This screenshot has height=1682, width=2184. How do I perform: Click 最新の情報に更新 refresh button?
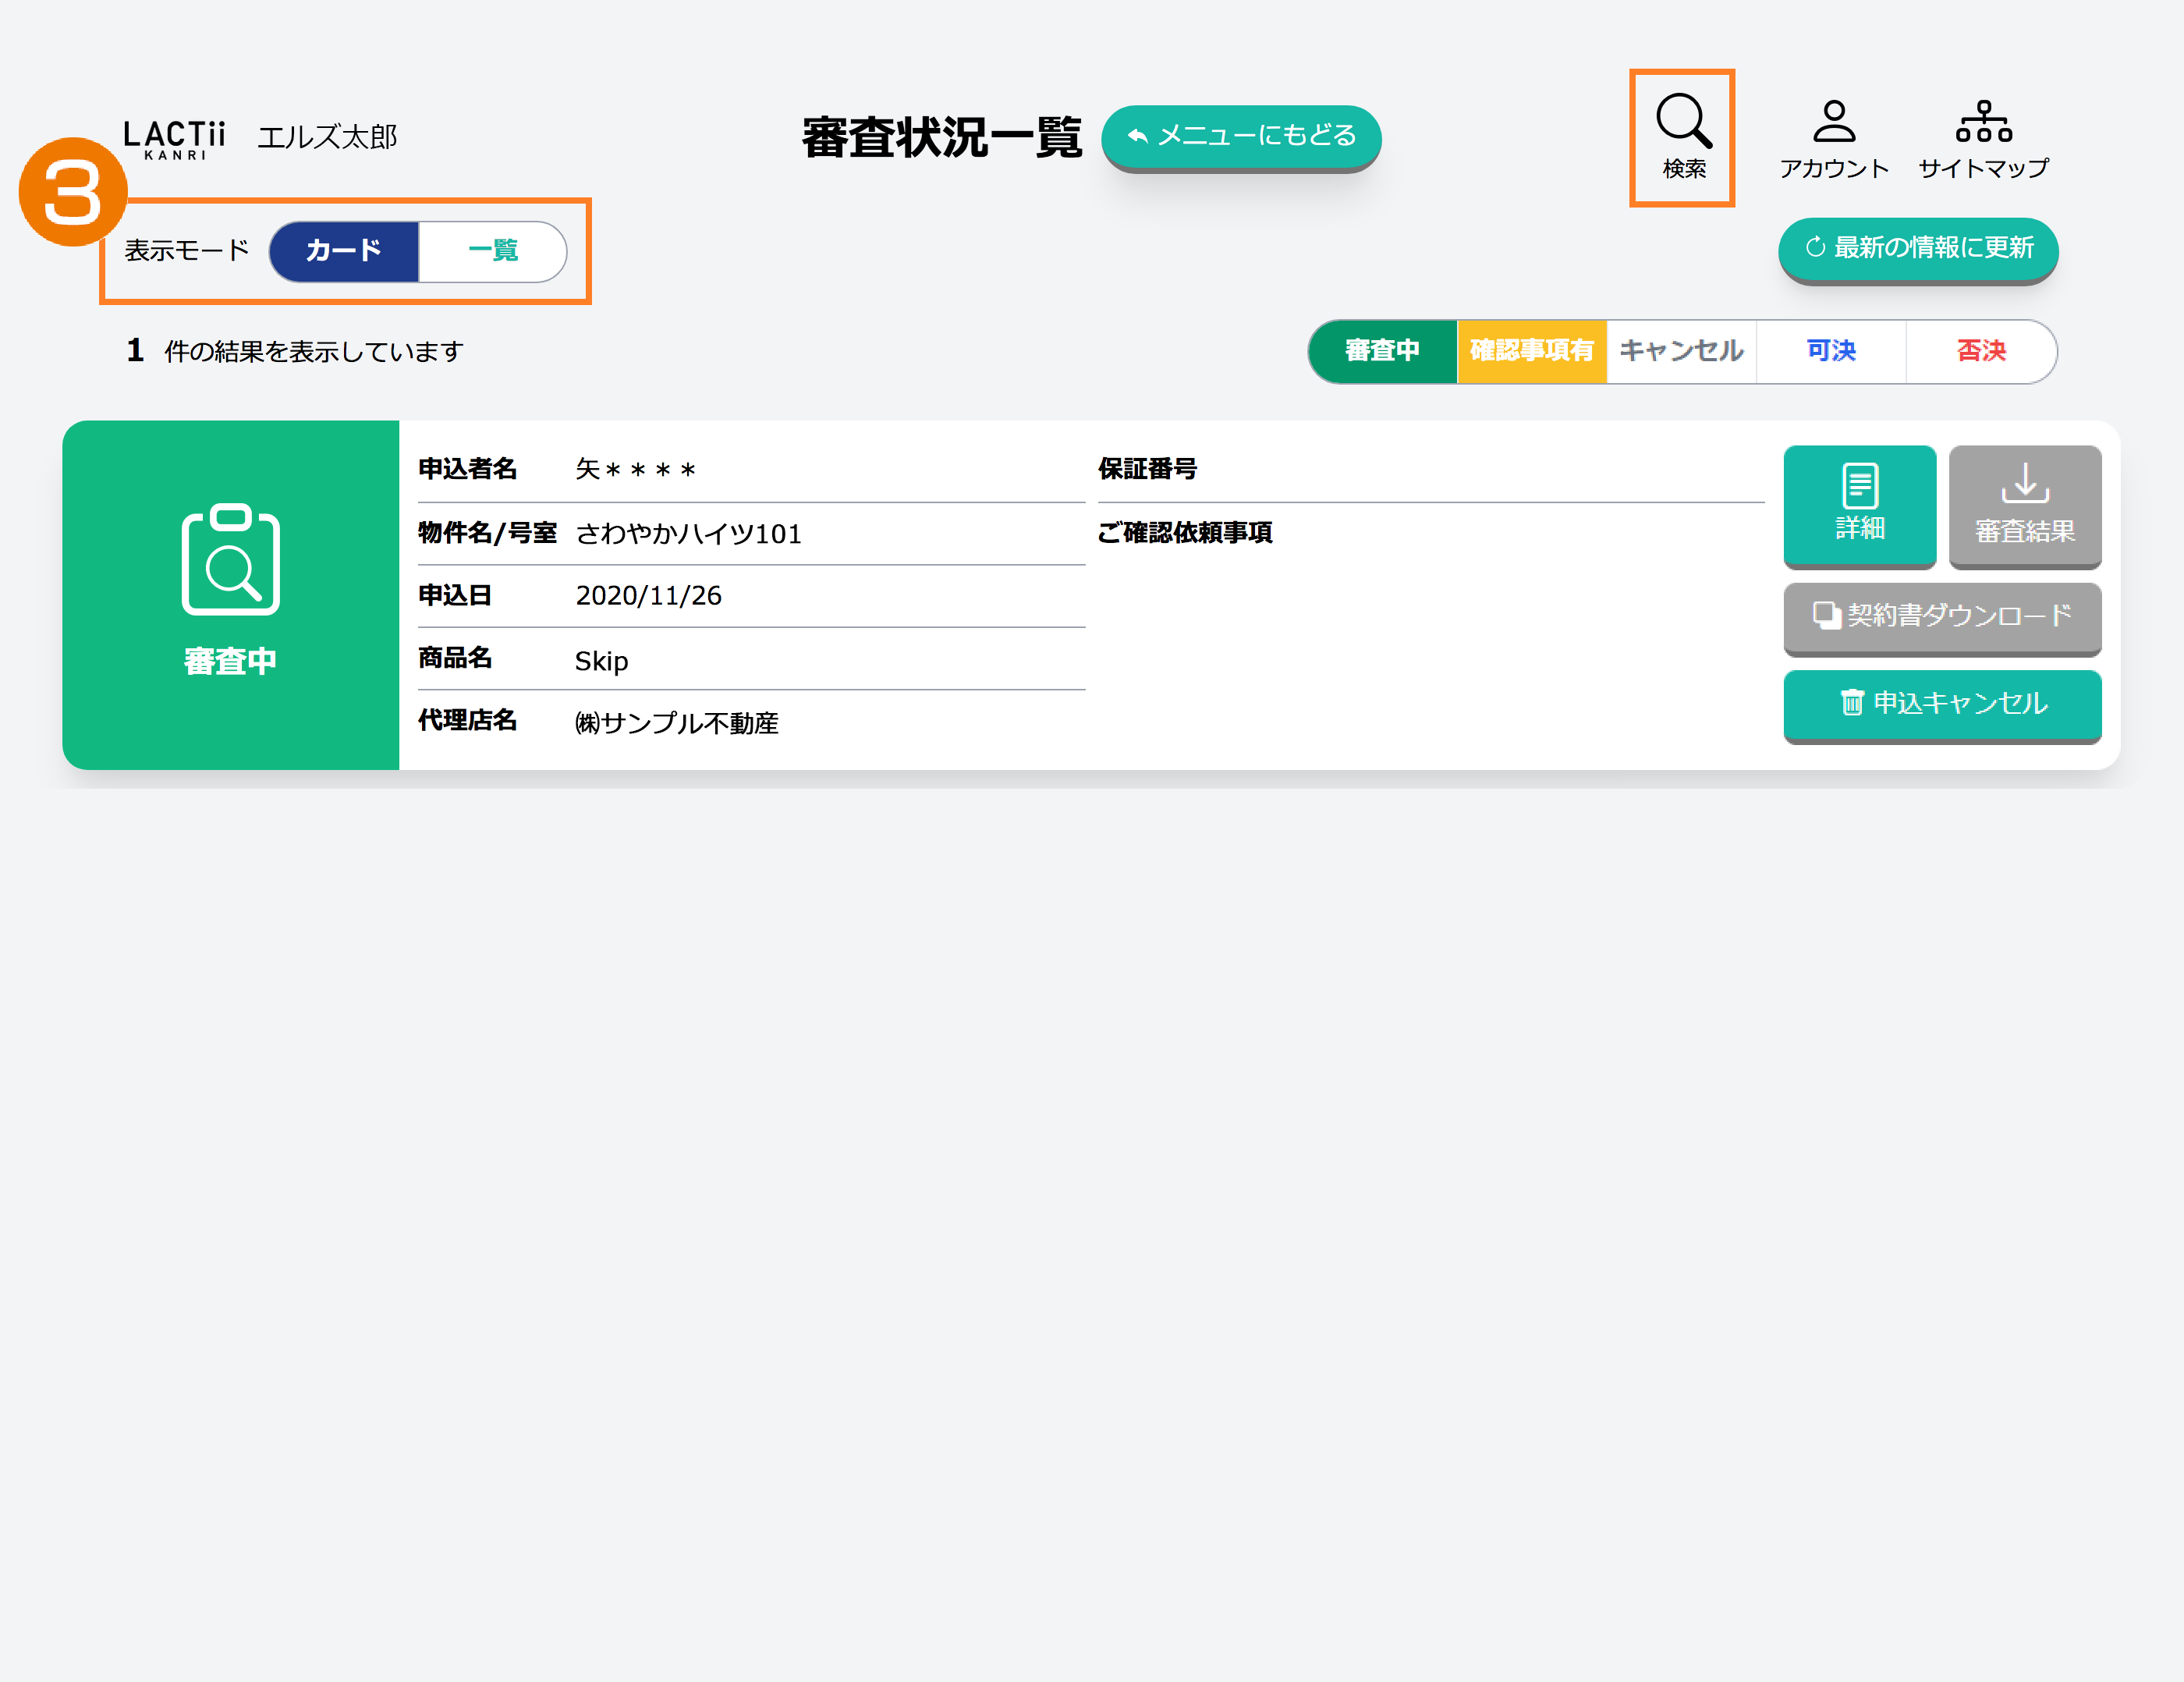coord(1917,248)
